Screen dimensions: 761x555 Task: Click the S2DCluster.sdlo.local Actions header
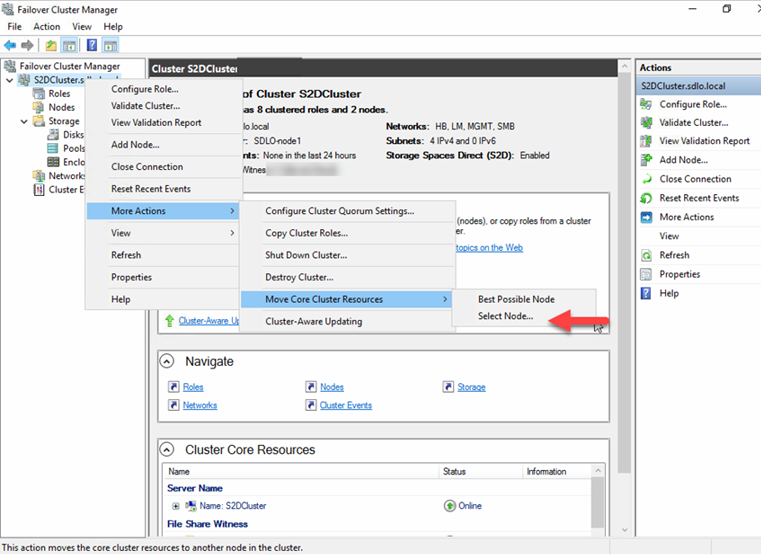[x=698, y=86]
